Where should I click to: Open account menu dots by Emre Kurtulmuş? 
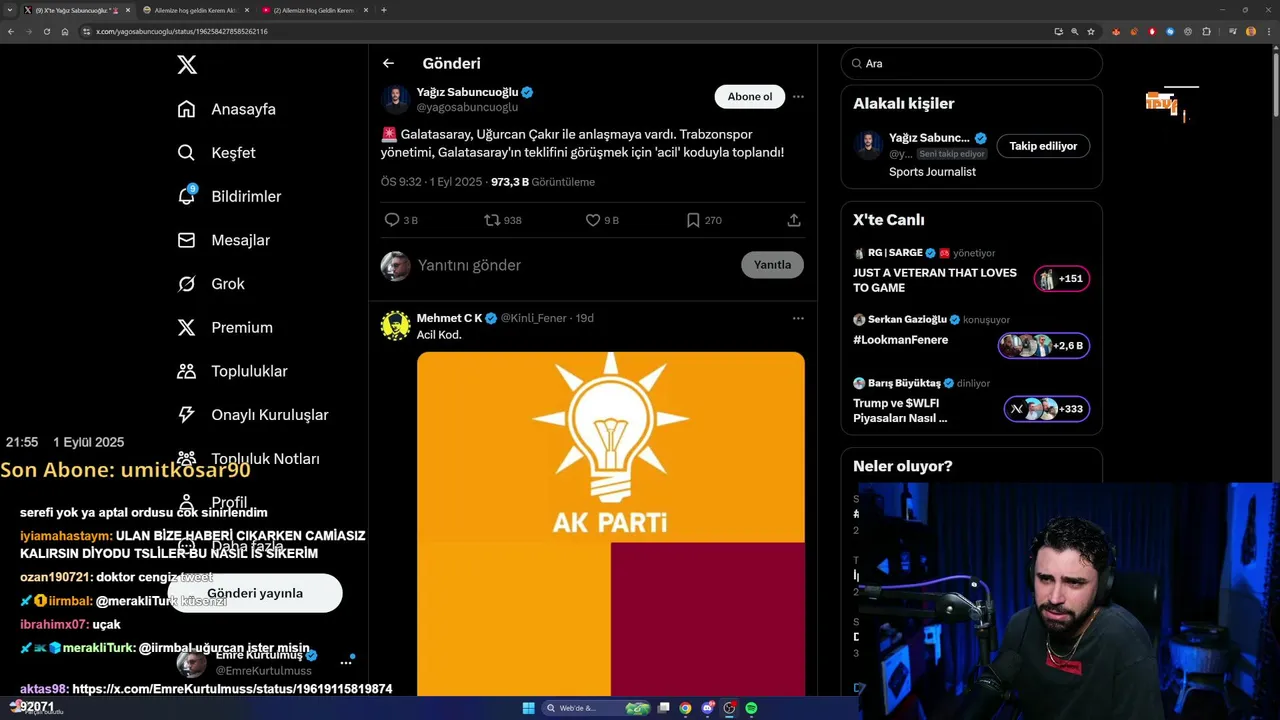pyautogui.click(x=346, y=662)
